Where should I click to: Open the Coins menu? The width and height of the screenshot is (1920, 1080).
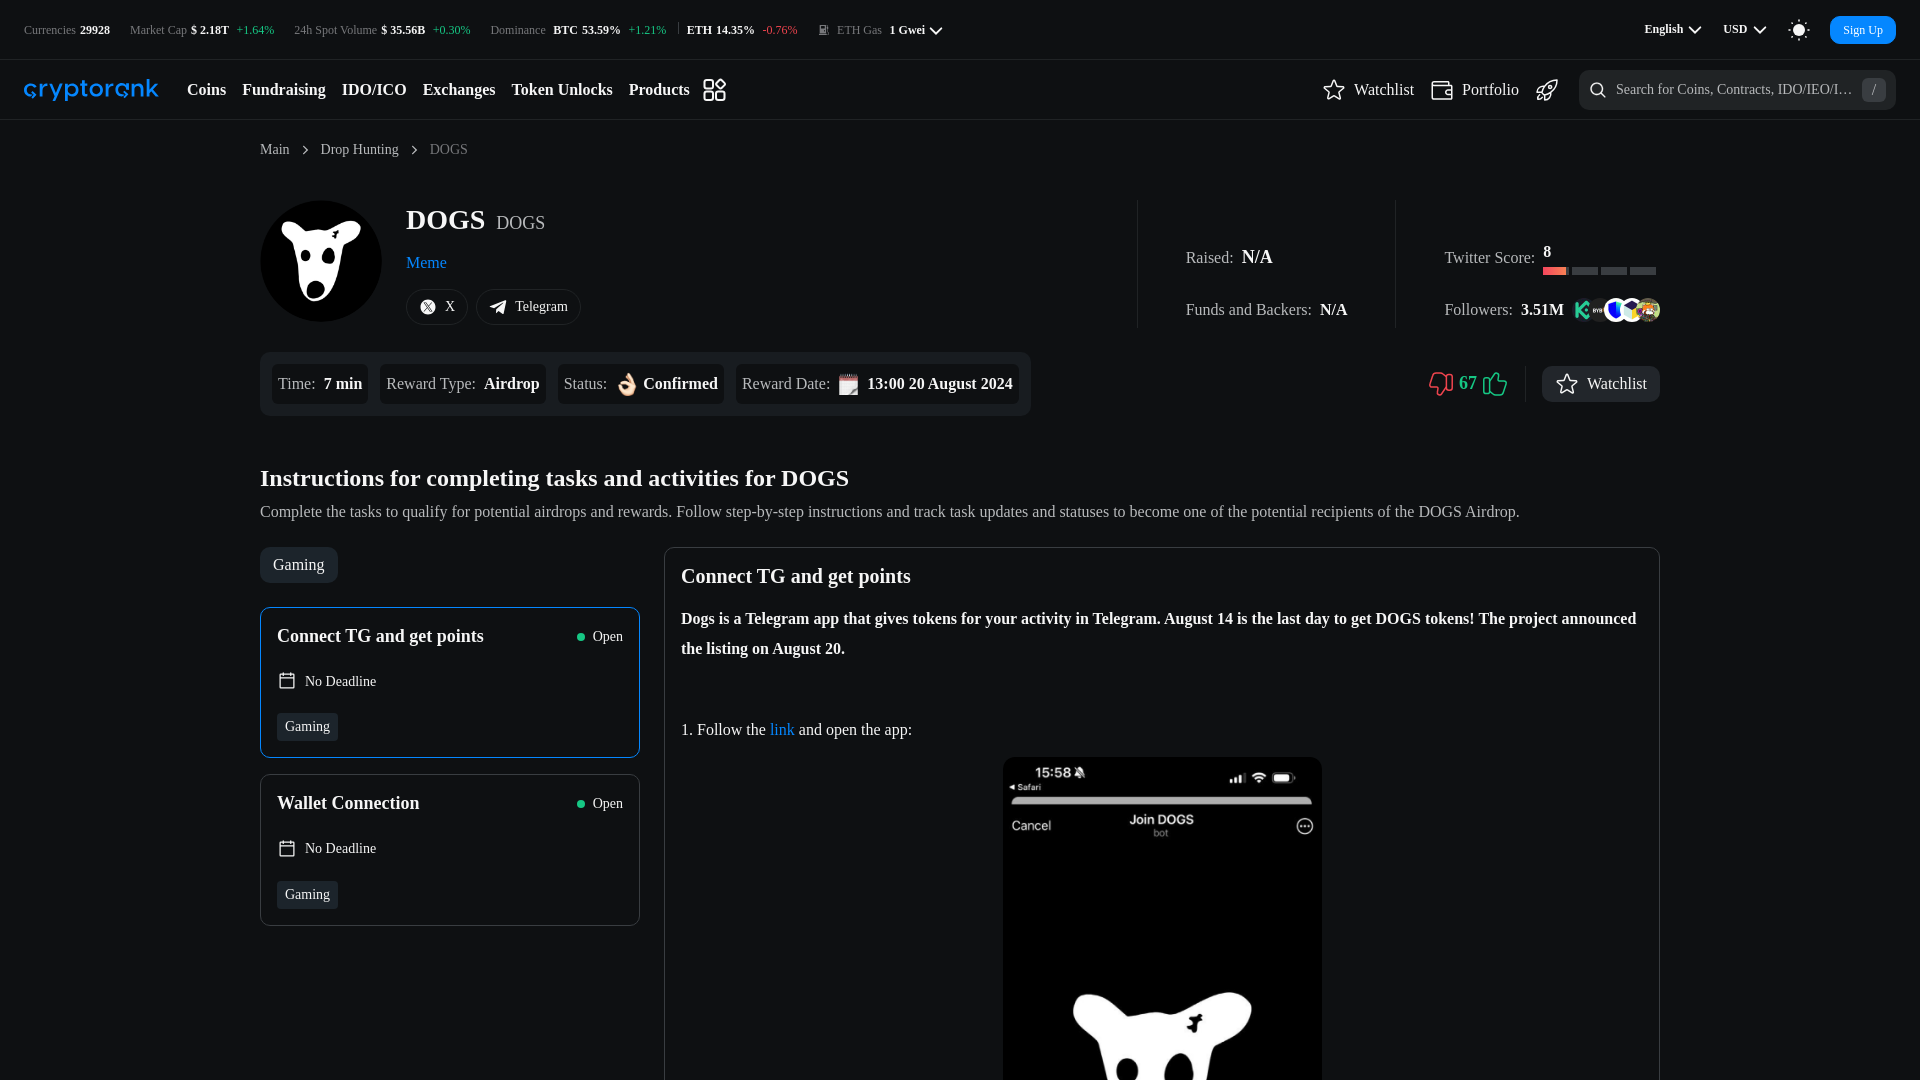point(206,90)
